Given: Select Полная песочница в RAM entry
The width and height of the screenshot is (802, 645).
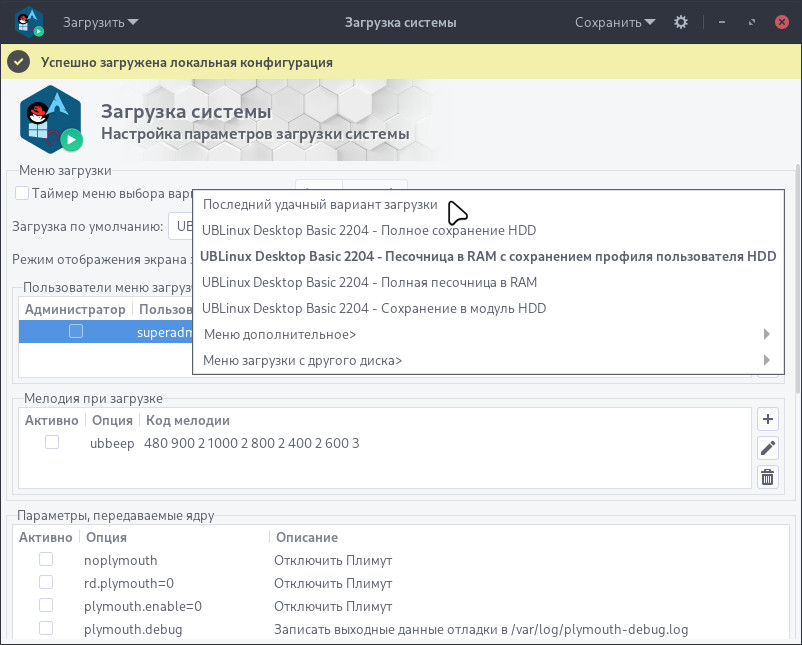Looking at the screenshot, I should click(488, 282).
